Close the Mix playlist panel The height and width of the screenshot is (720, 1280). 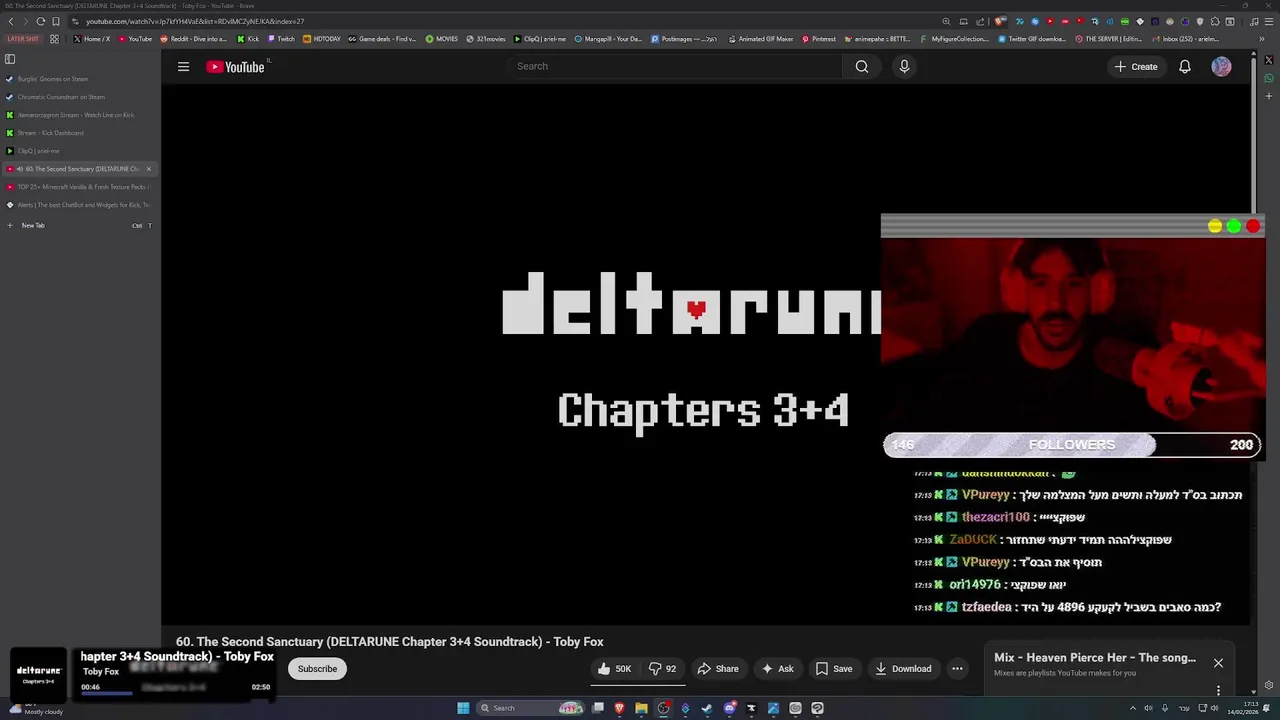[x=1218, y=663]
